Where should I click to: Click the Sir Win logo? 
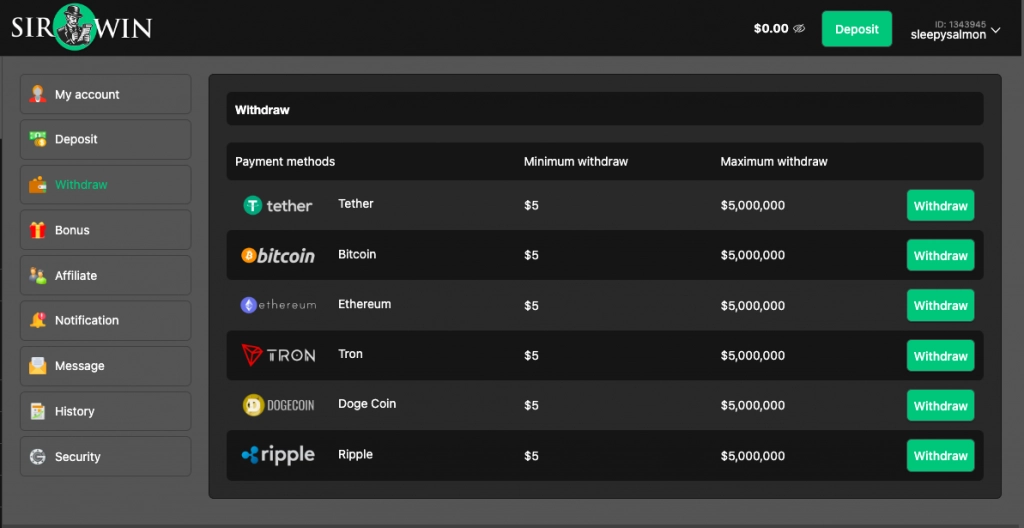81,27
